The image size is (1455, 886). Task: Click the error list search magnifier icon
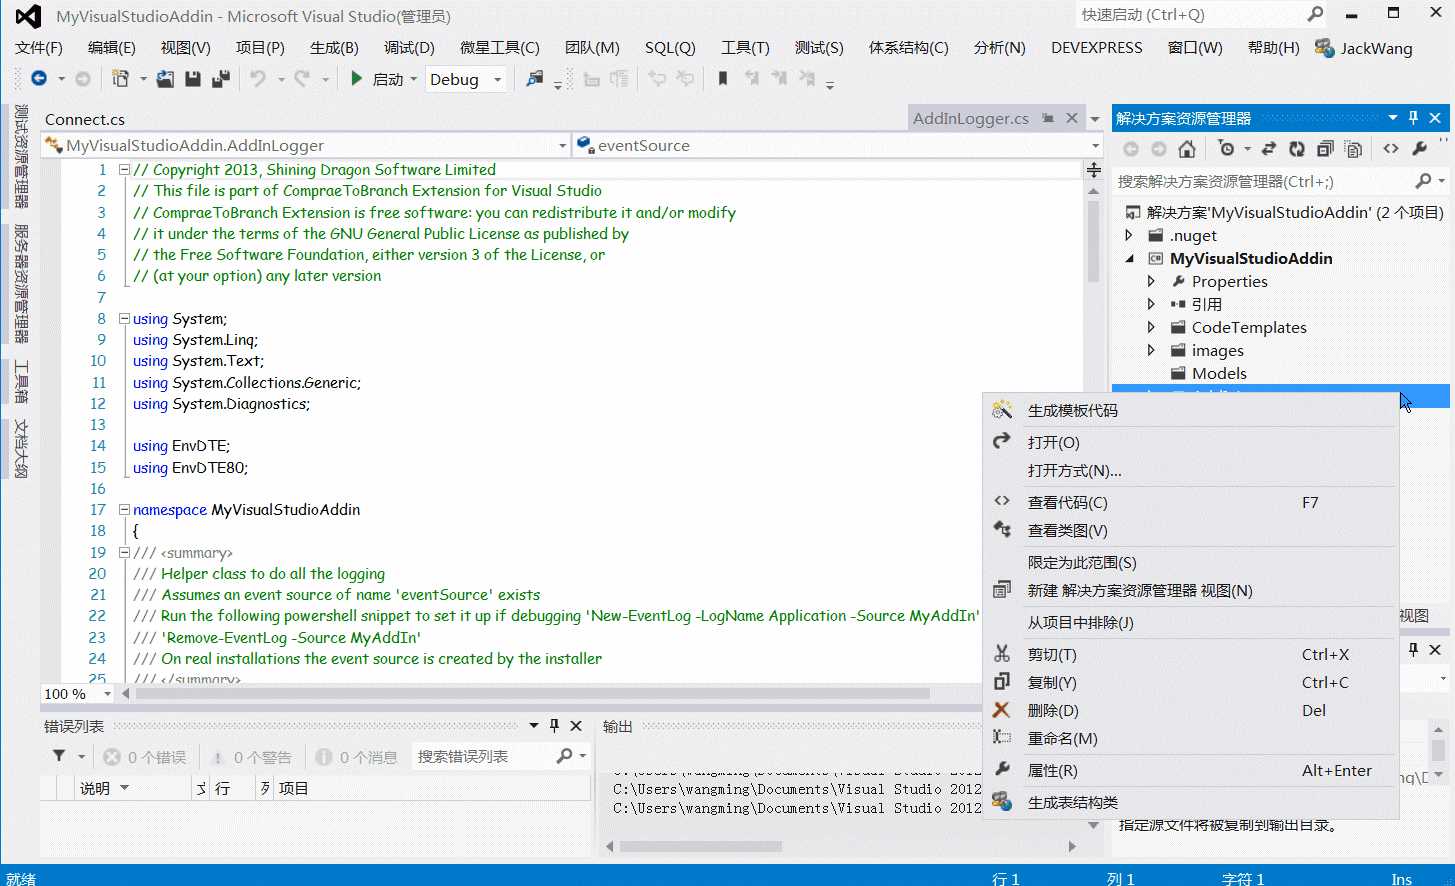coord(565,756)
